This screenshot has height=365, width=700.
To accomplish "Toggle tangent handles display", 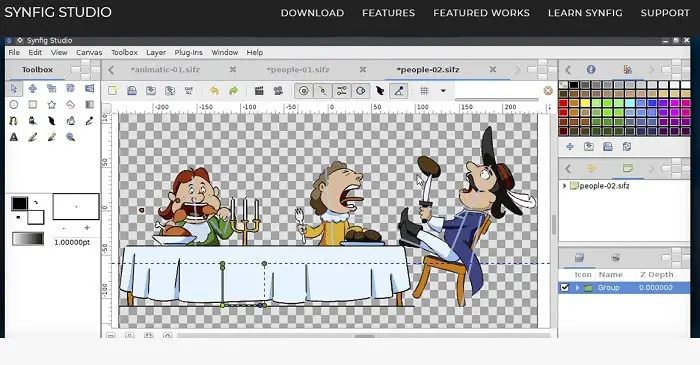I will [342, 91].
